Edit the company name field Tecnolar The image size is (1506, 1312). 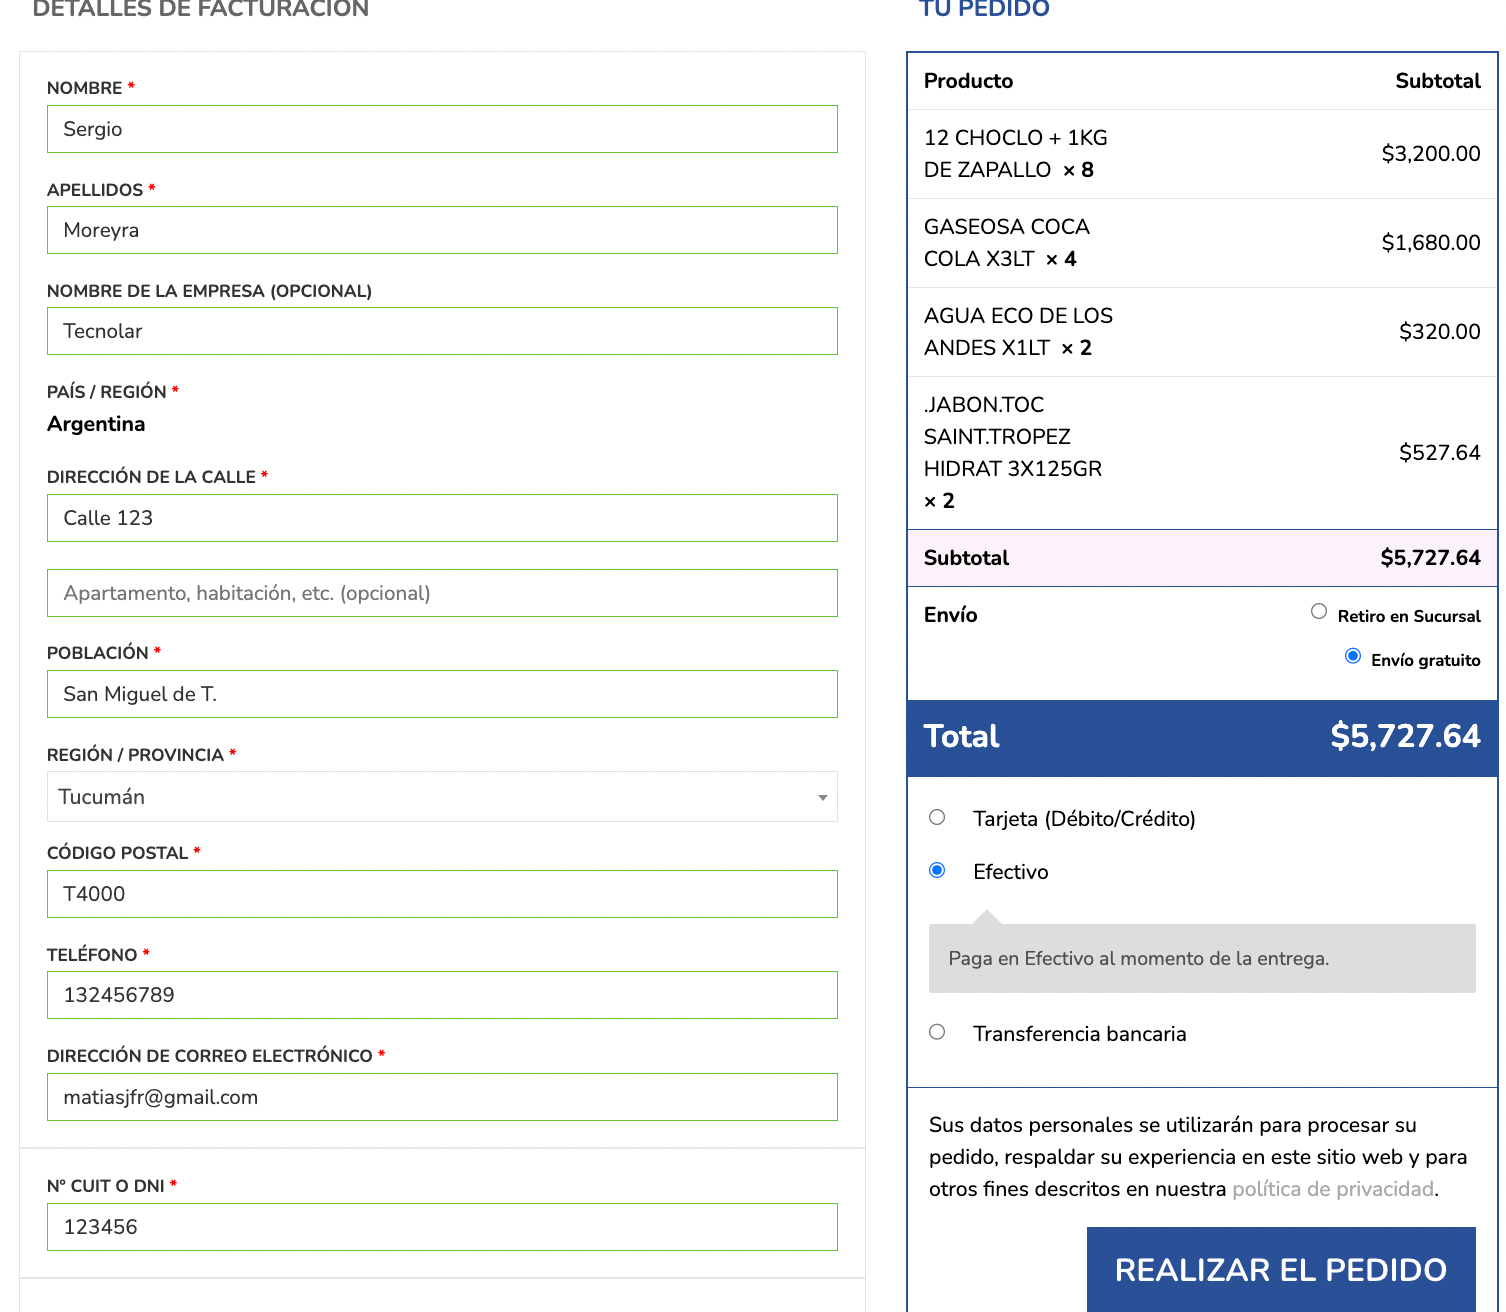(x=441, y=332)
